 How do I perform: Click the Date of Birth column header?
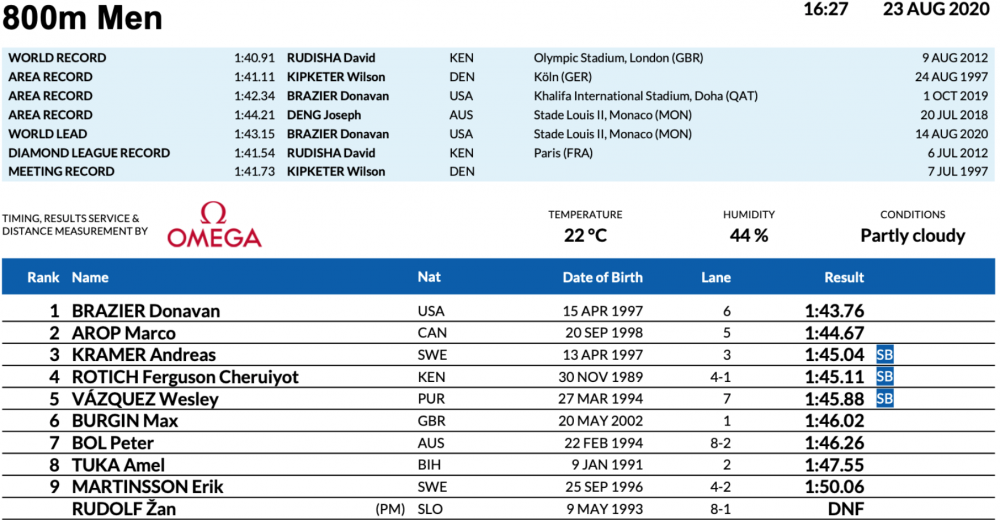pos(602,277)
